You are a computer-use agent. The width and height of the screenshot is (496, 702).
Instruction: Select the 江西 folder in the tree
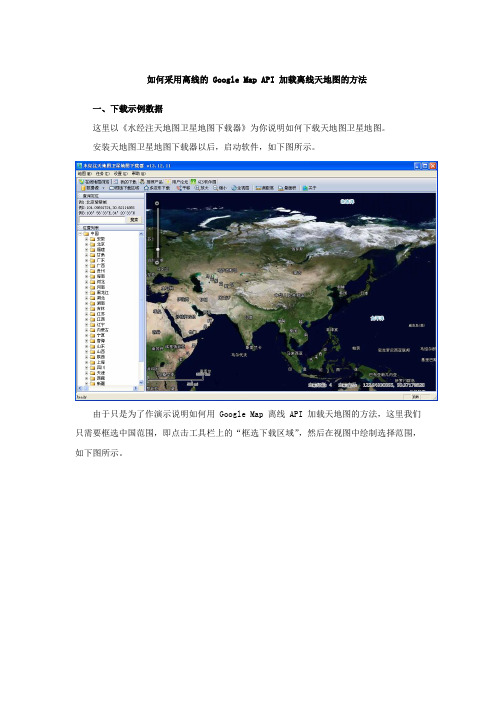pos(98,319)
